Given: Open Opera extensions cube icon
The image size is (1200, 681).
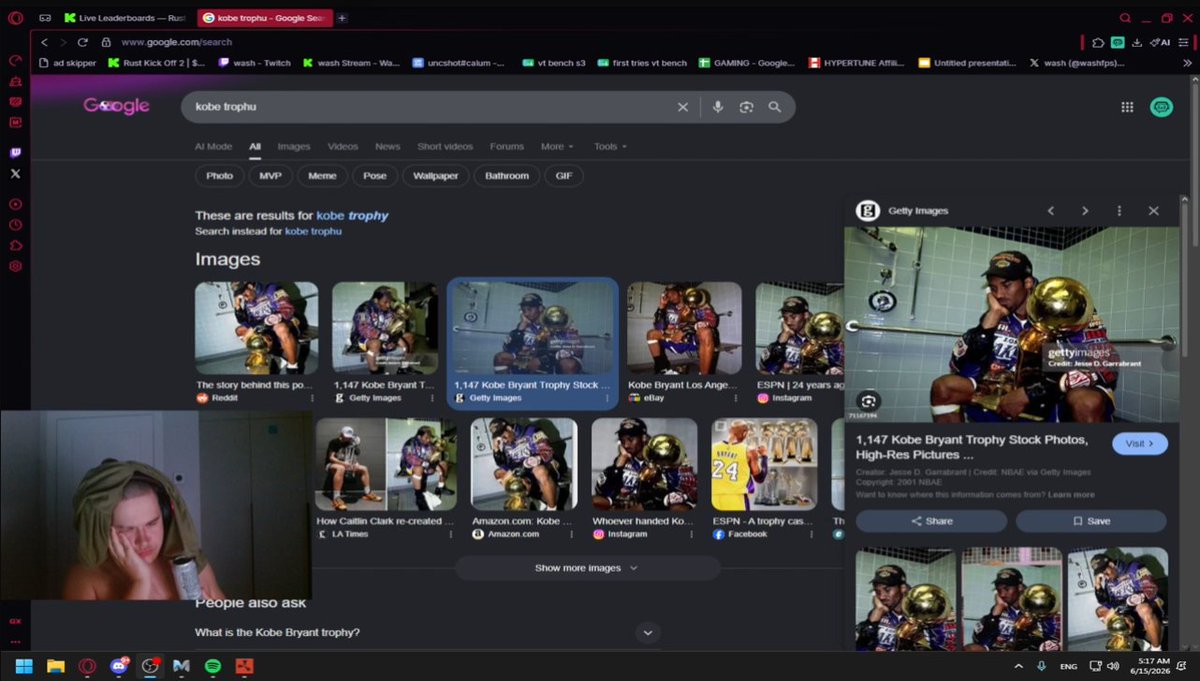Looking at the screenshot, I should 1099,42.
